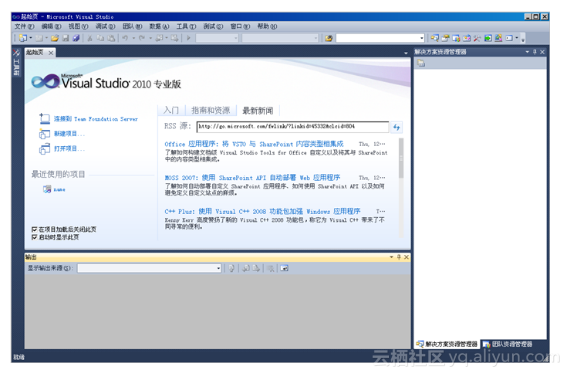Click the 打开项目 link

69,149
